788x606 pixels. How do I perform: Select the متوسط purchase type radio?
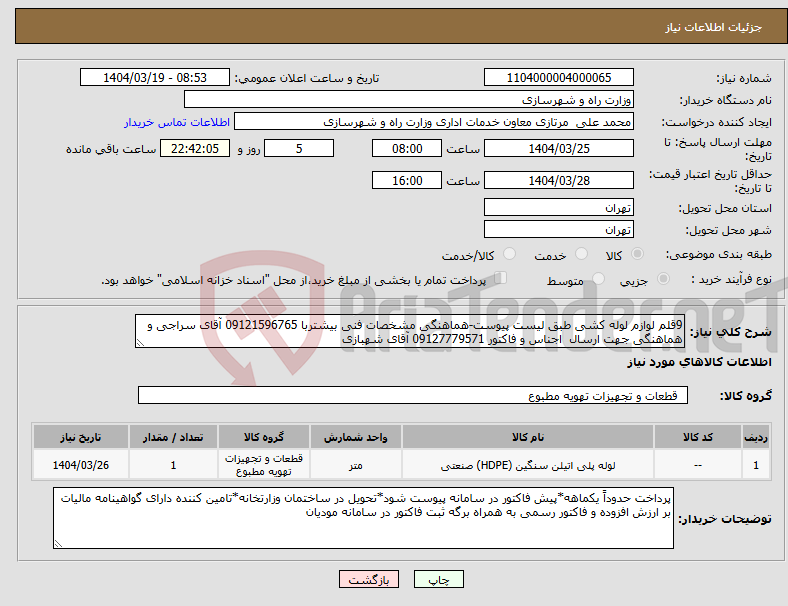[x=599, y=279]
